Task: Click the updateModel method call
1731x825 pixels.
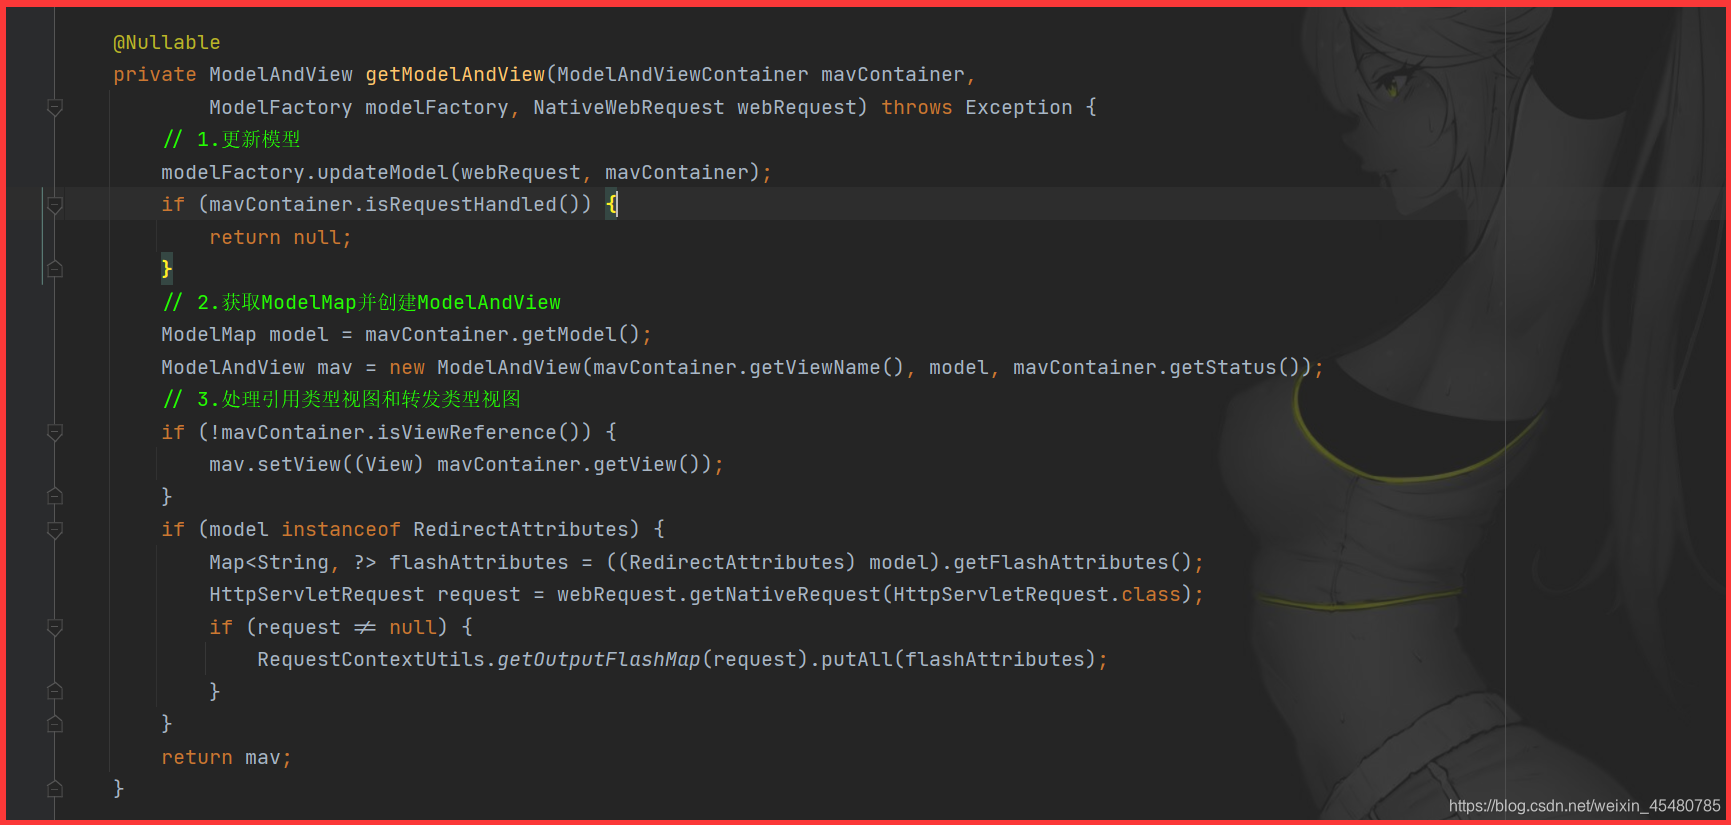Action: (383, 172)
